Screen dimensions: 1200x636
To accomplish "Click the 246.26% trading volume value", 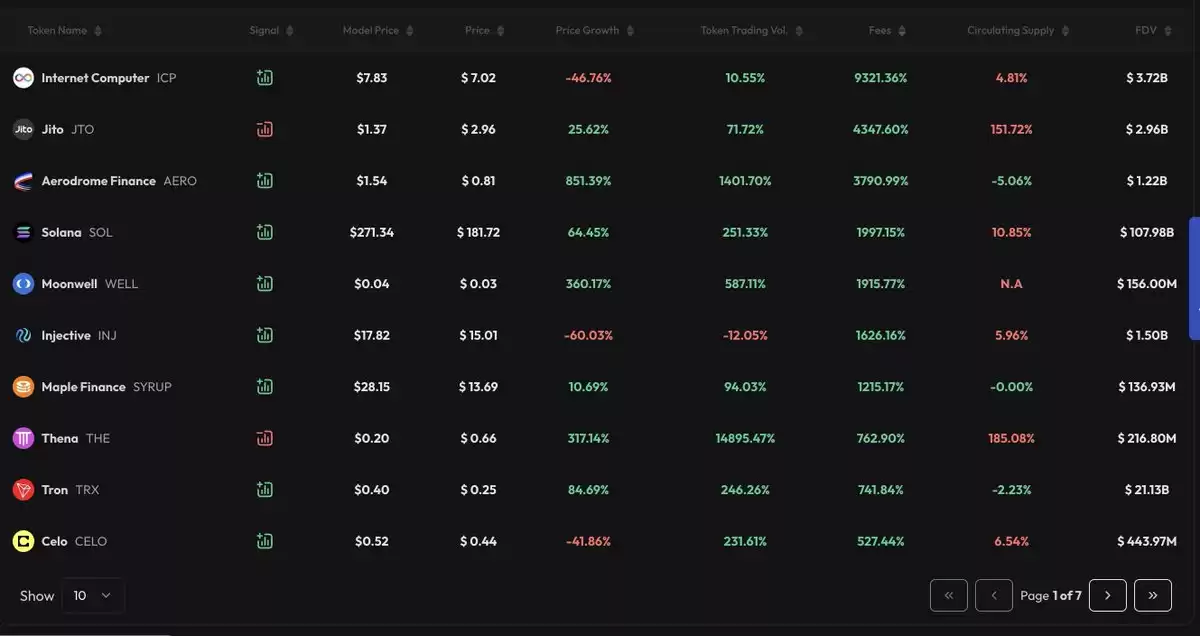I will click(745, 490).
